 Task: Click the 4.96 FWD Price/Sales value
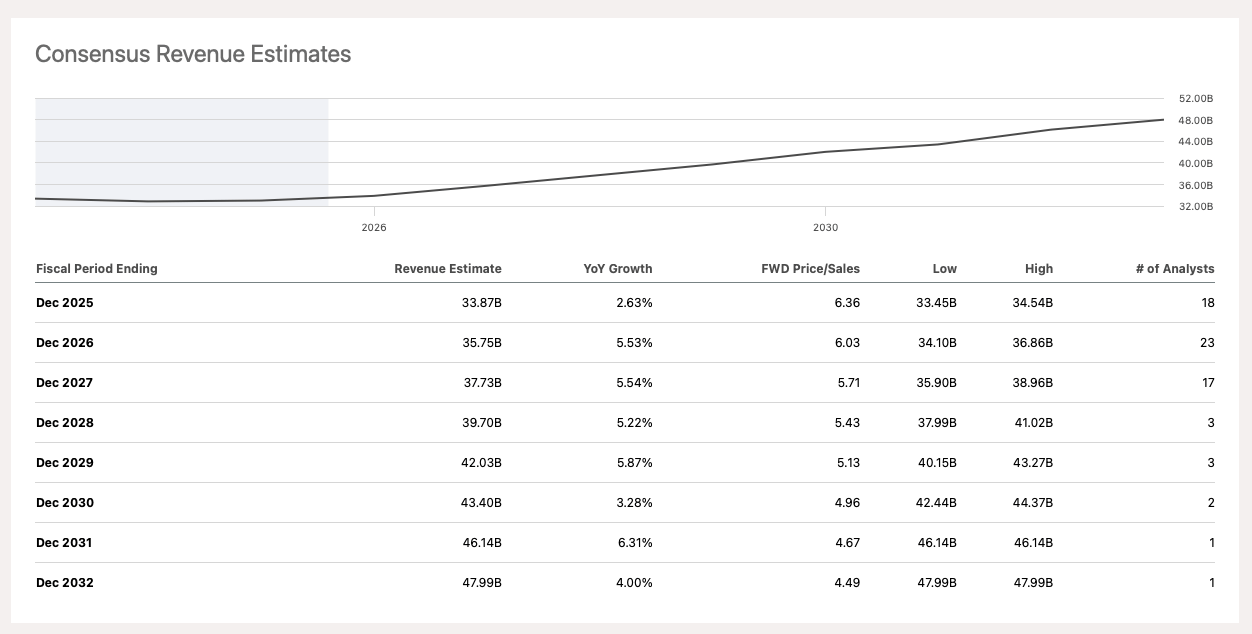[846, 503]
